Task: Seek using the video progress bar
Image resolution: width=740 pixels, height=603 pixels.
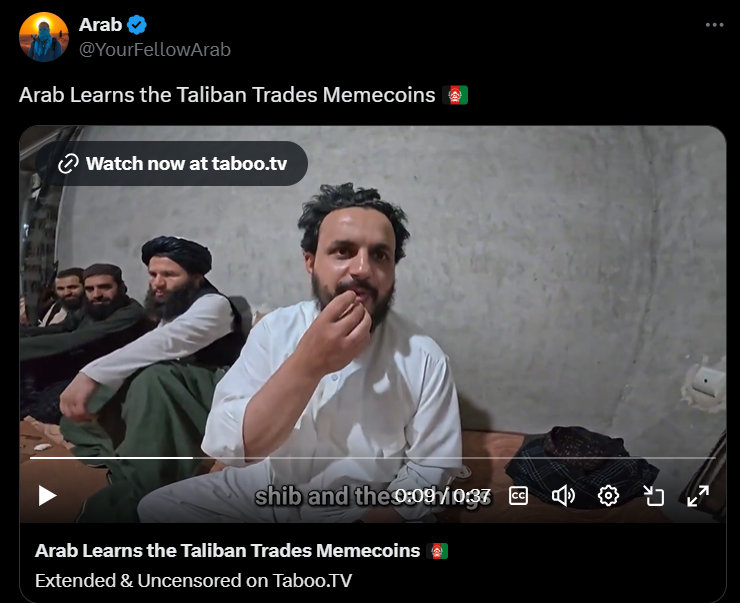Action: pos(373,458)
